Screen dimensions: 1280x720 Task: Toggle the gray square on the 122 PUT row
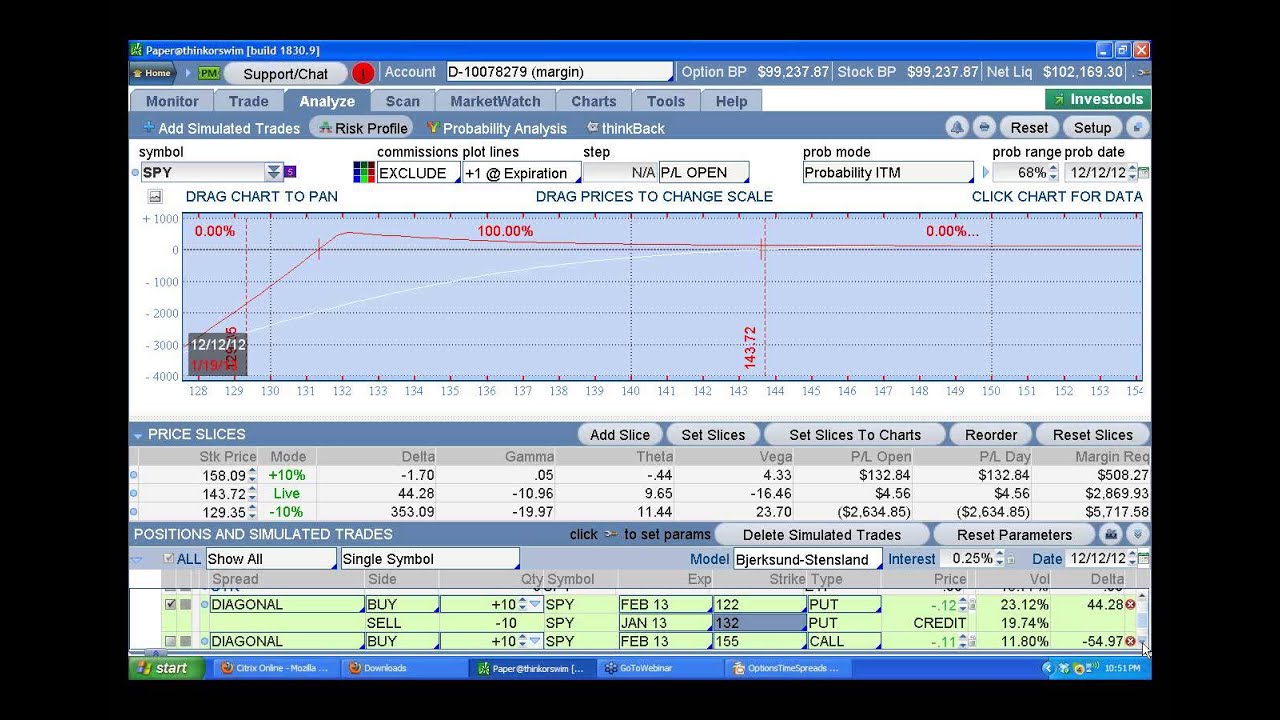click(185, 604)
